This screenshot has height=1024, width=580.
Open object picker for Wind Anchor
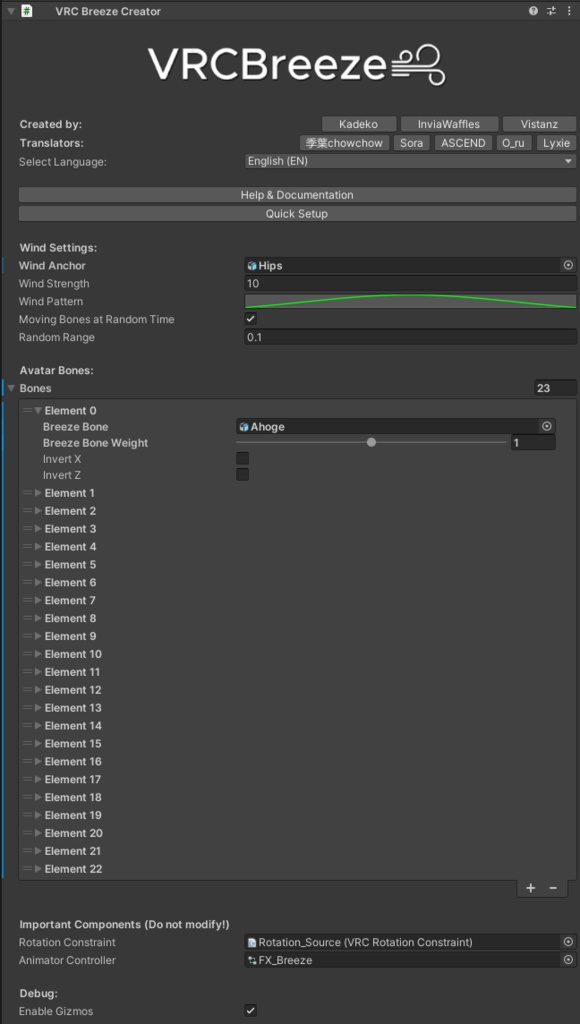tap(568, 265)
